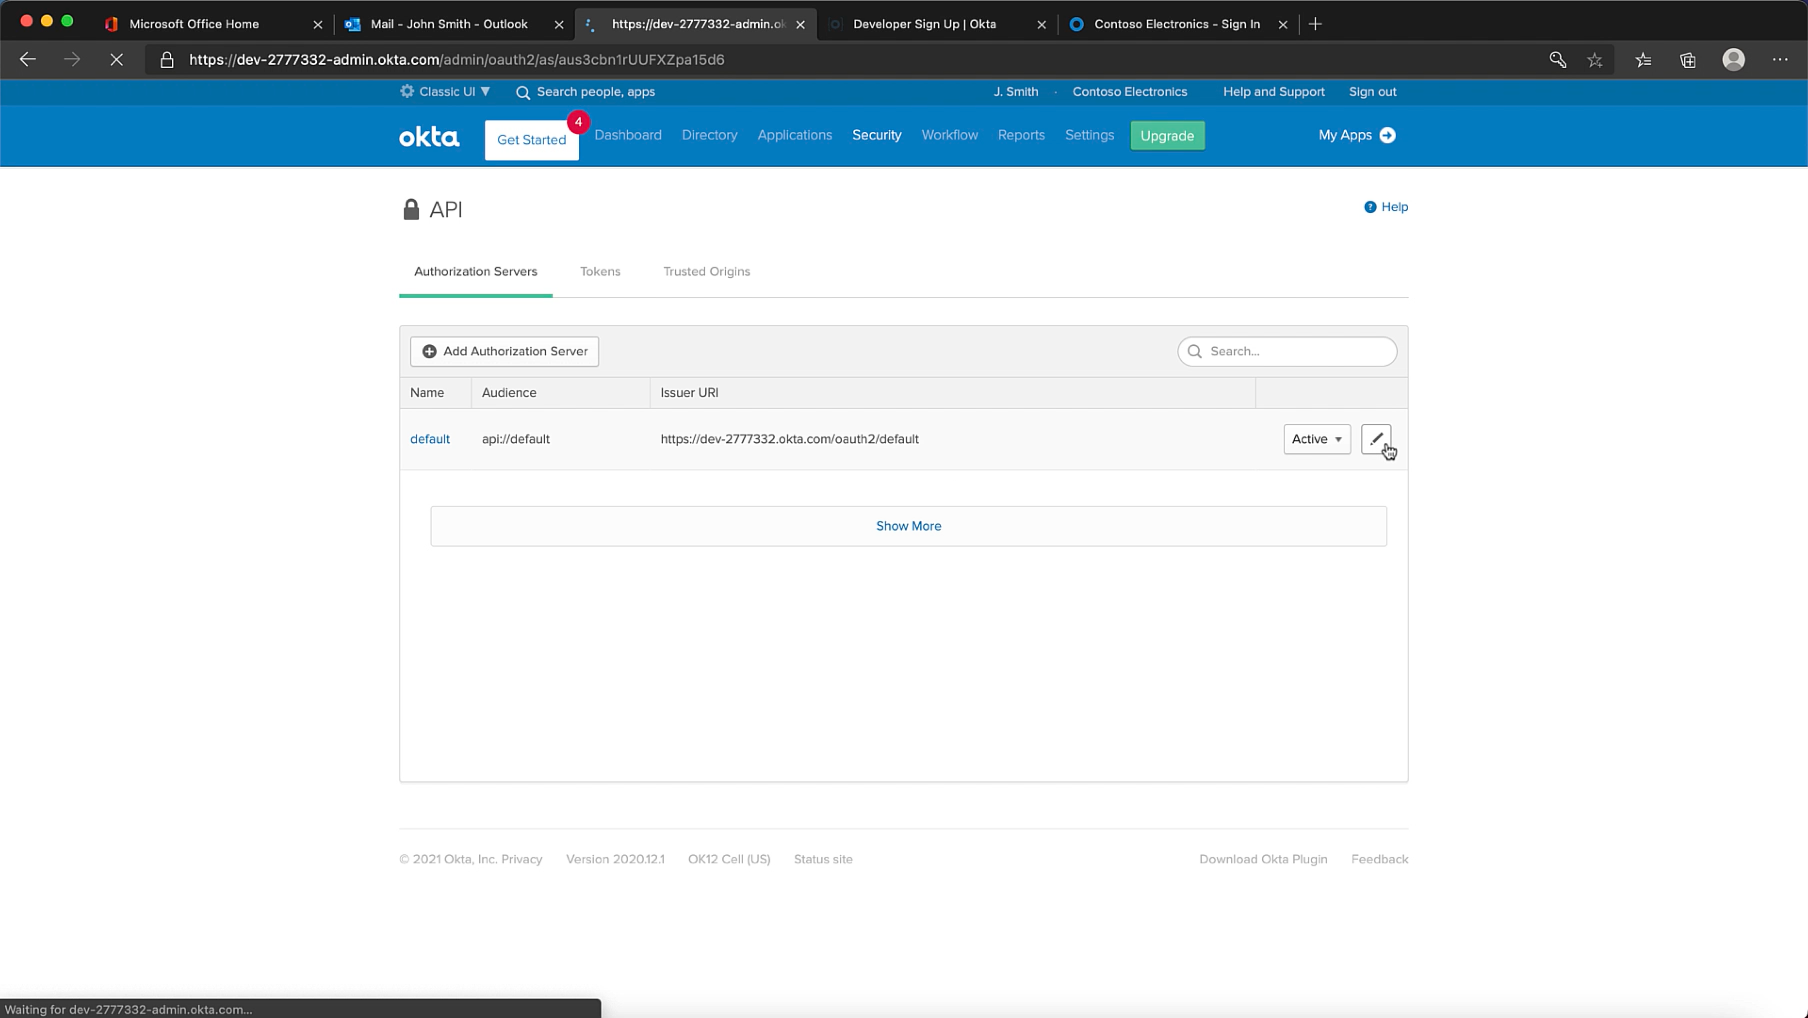Click the browser profile avatar

(1734, 60)
